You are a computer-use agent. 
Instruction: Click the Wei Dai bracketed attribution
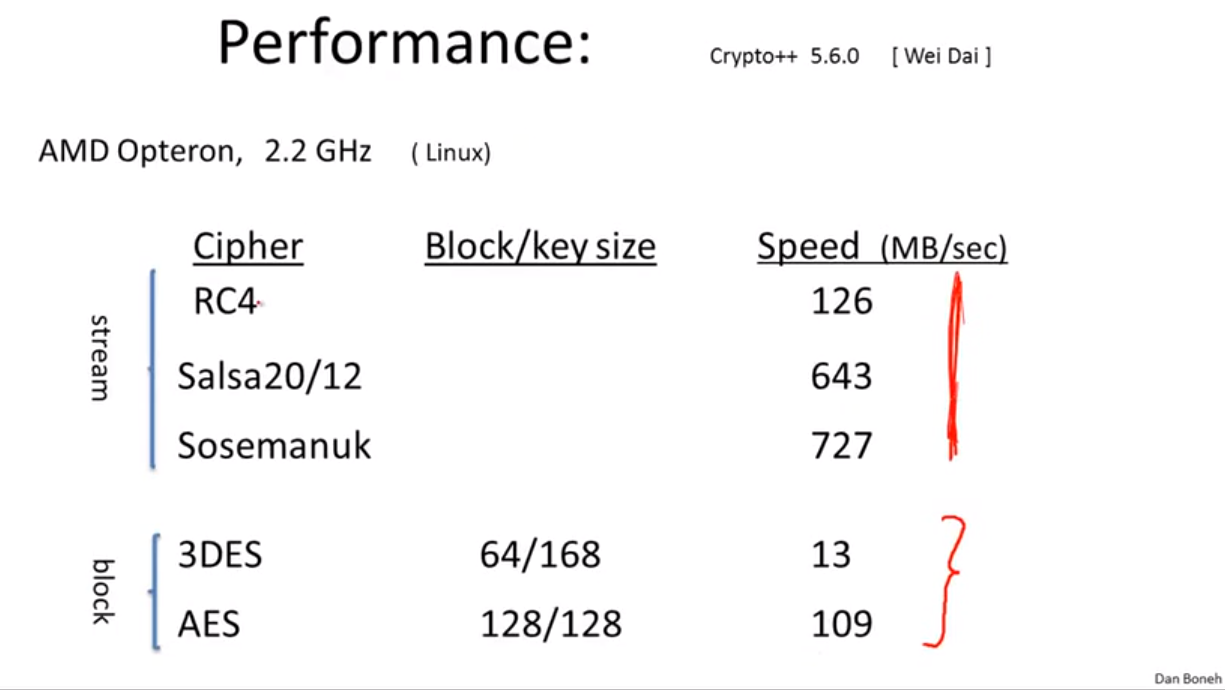[x=941, y=56]
